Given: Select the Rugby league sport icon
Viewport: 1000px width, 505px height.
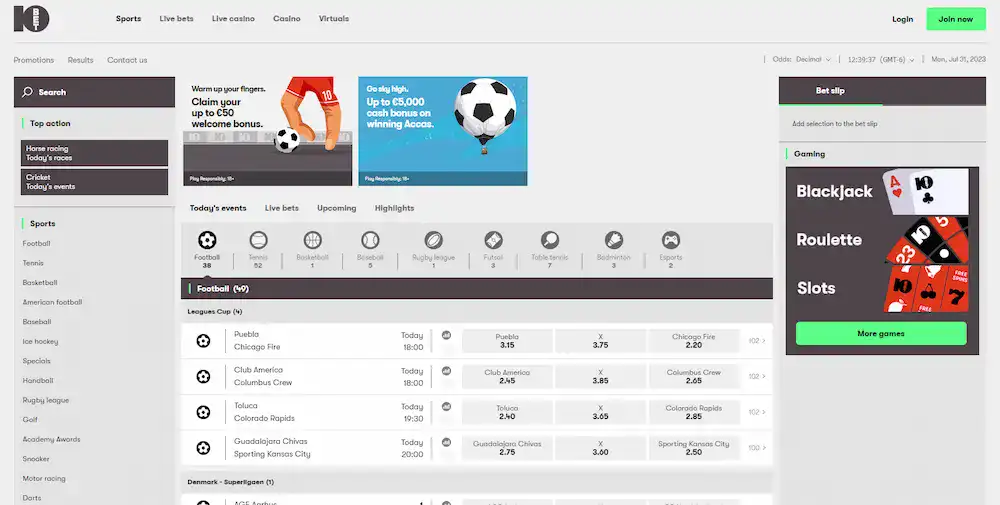Looking at the screenshot, I should click(x=434, y=240).
